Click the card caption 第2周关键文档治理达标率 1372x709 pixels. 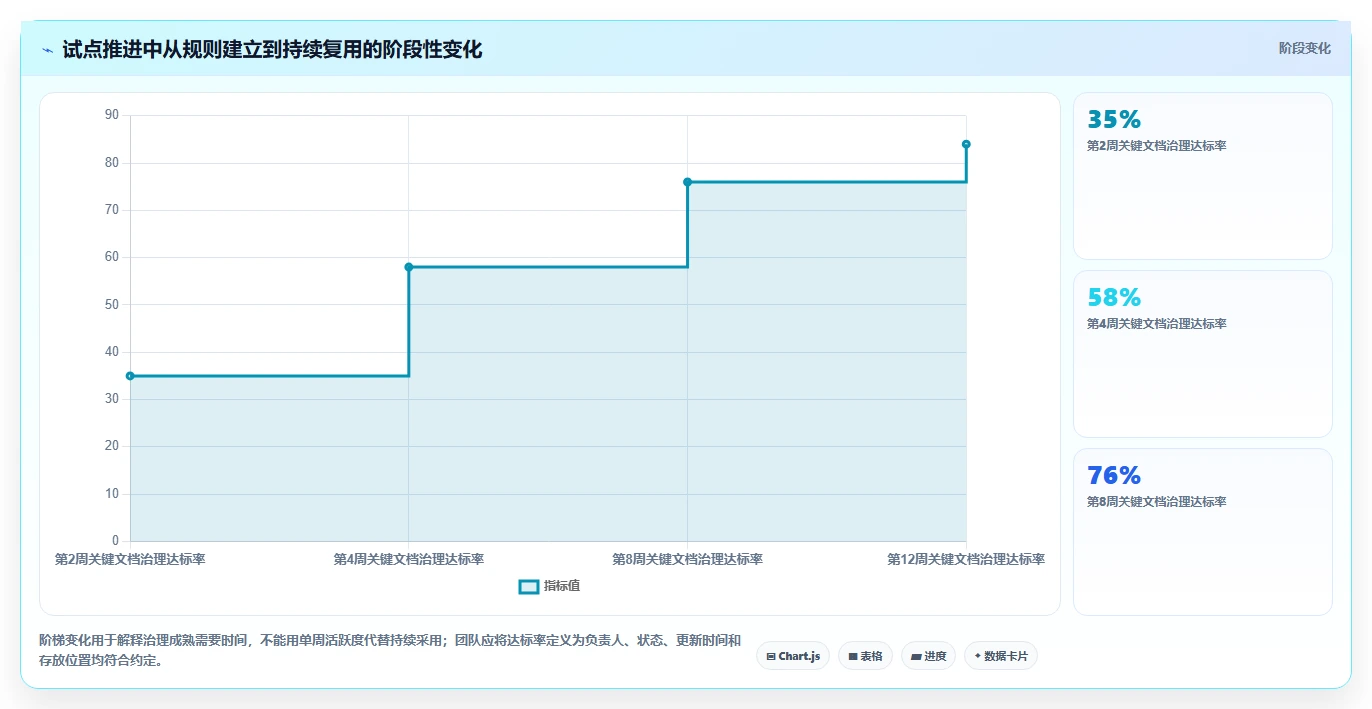(x=1157, y=146)
